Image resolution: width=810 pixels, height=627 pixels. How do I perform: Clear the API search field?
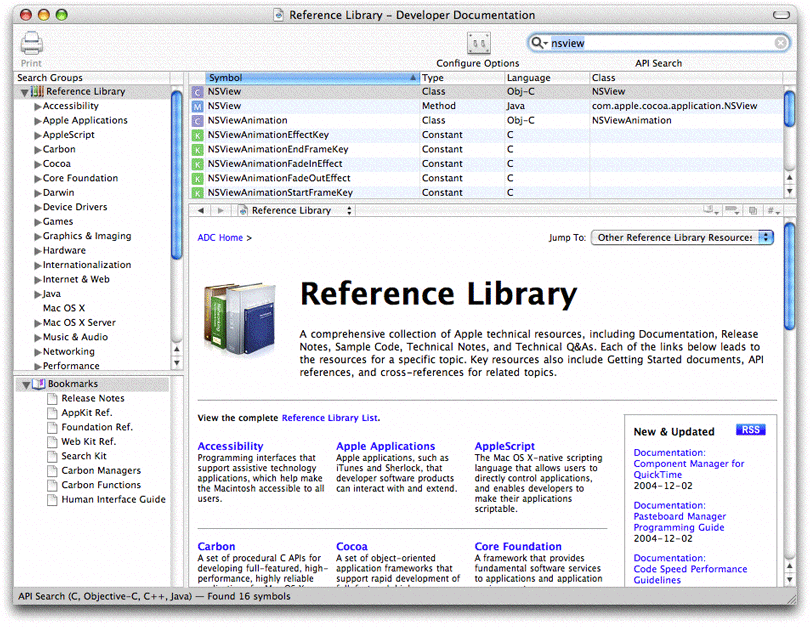tap(781, 43)
